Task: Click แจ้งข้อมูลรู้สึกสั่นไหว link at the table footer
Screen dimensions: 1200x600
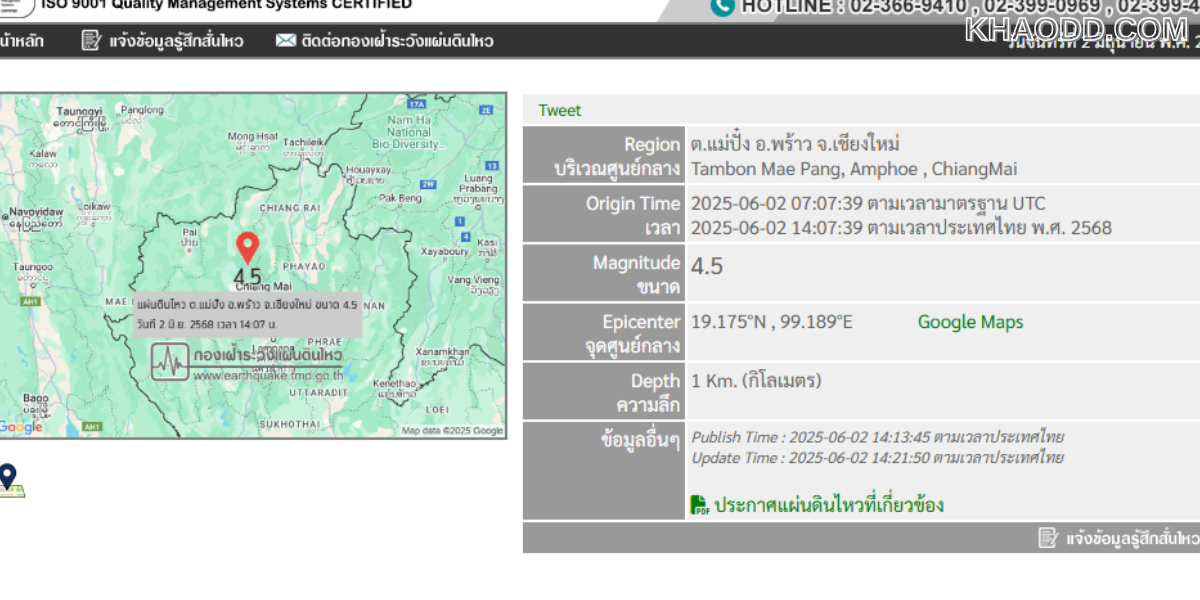Action: pyautogui.click(x=1132, y=538)
